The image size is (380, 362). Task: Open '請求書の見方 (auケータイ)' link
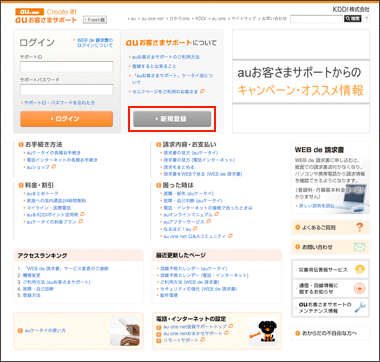(x=191, y=153)
